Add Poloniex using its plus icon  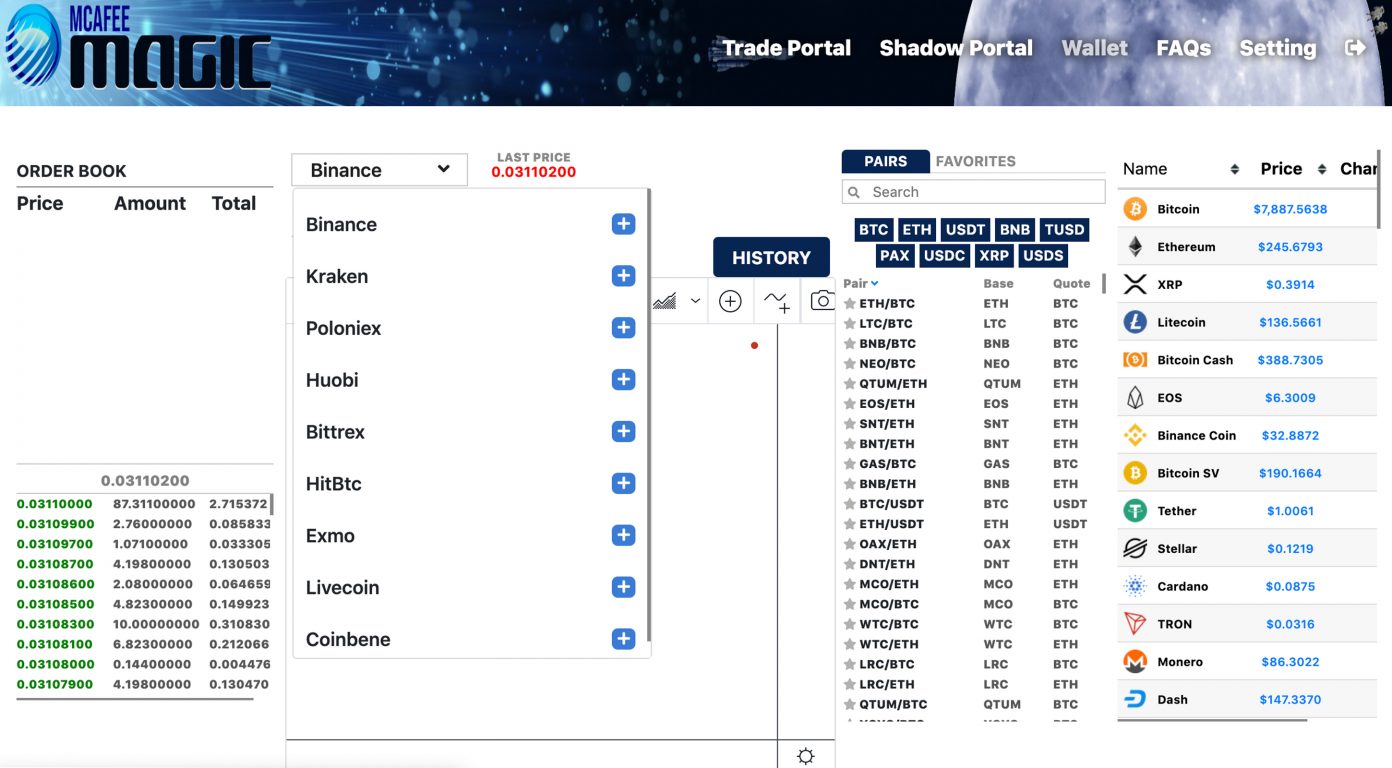coord(623,328)
